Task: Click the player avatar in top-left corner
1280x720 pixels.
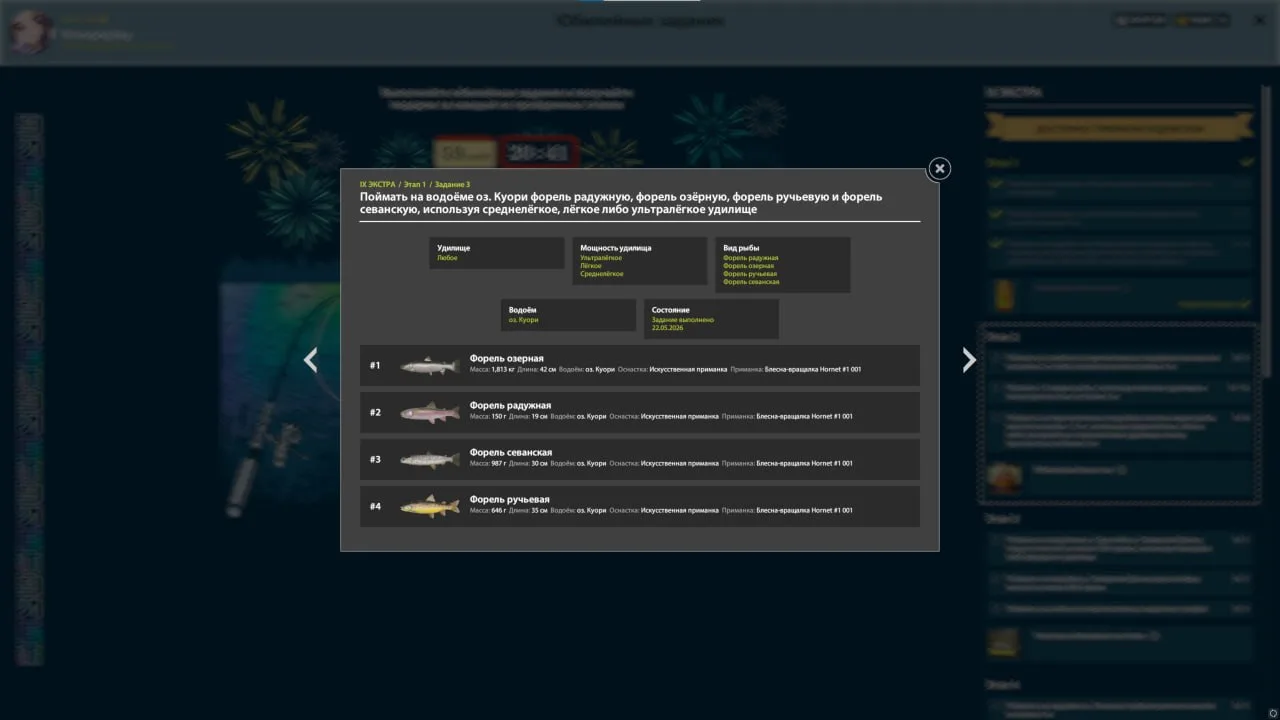Action: coord(30,33)
